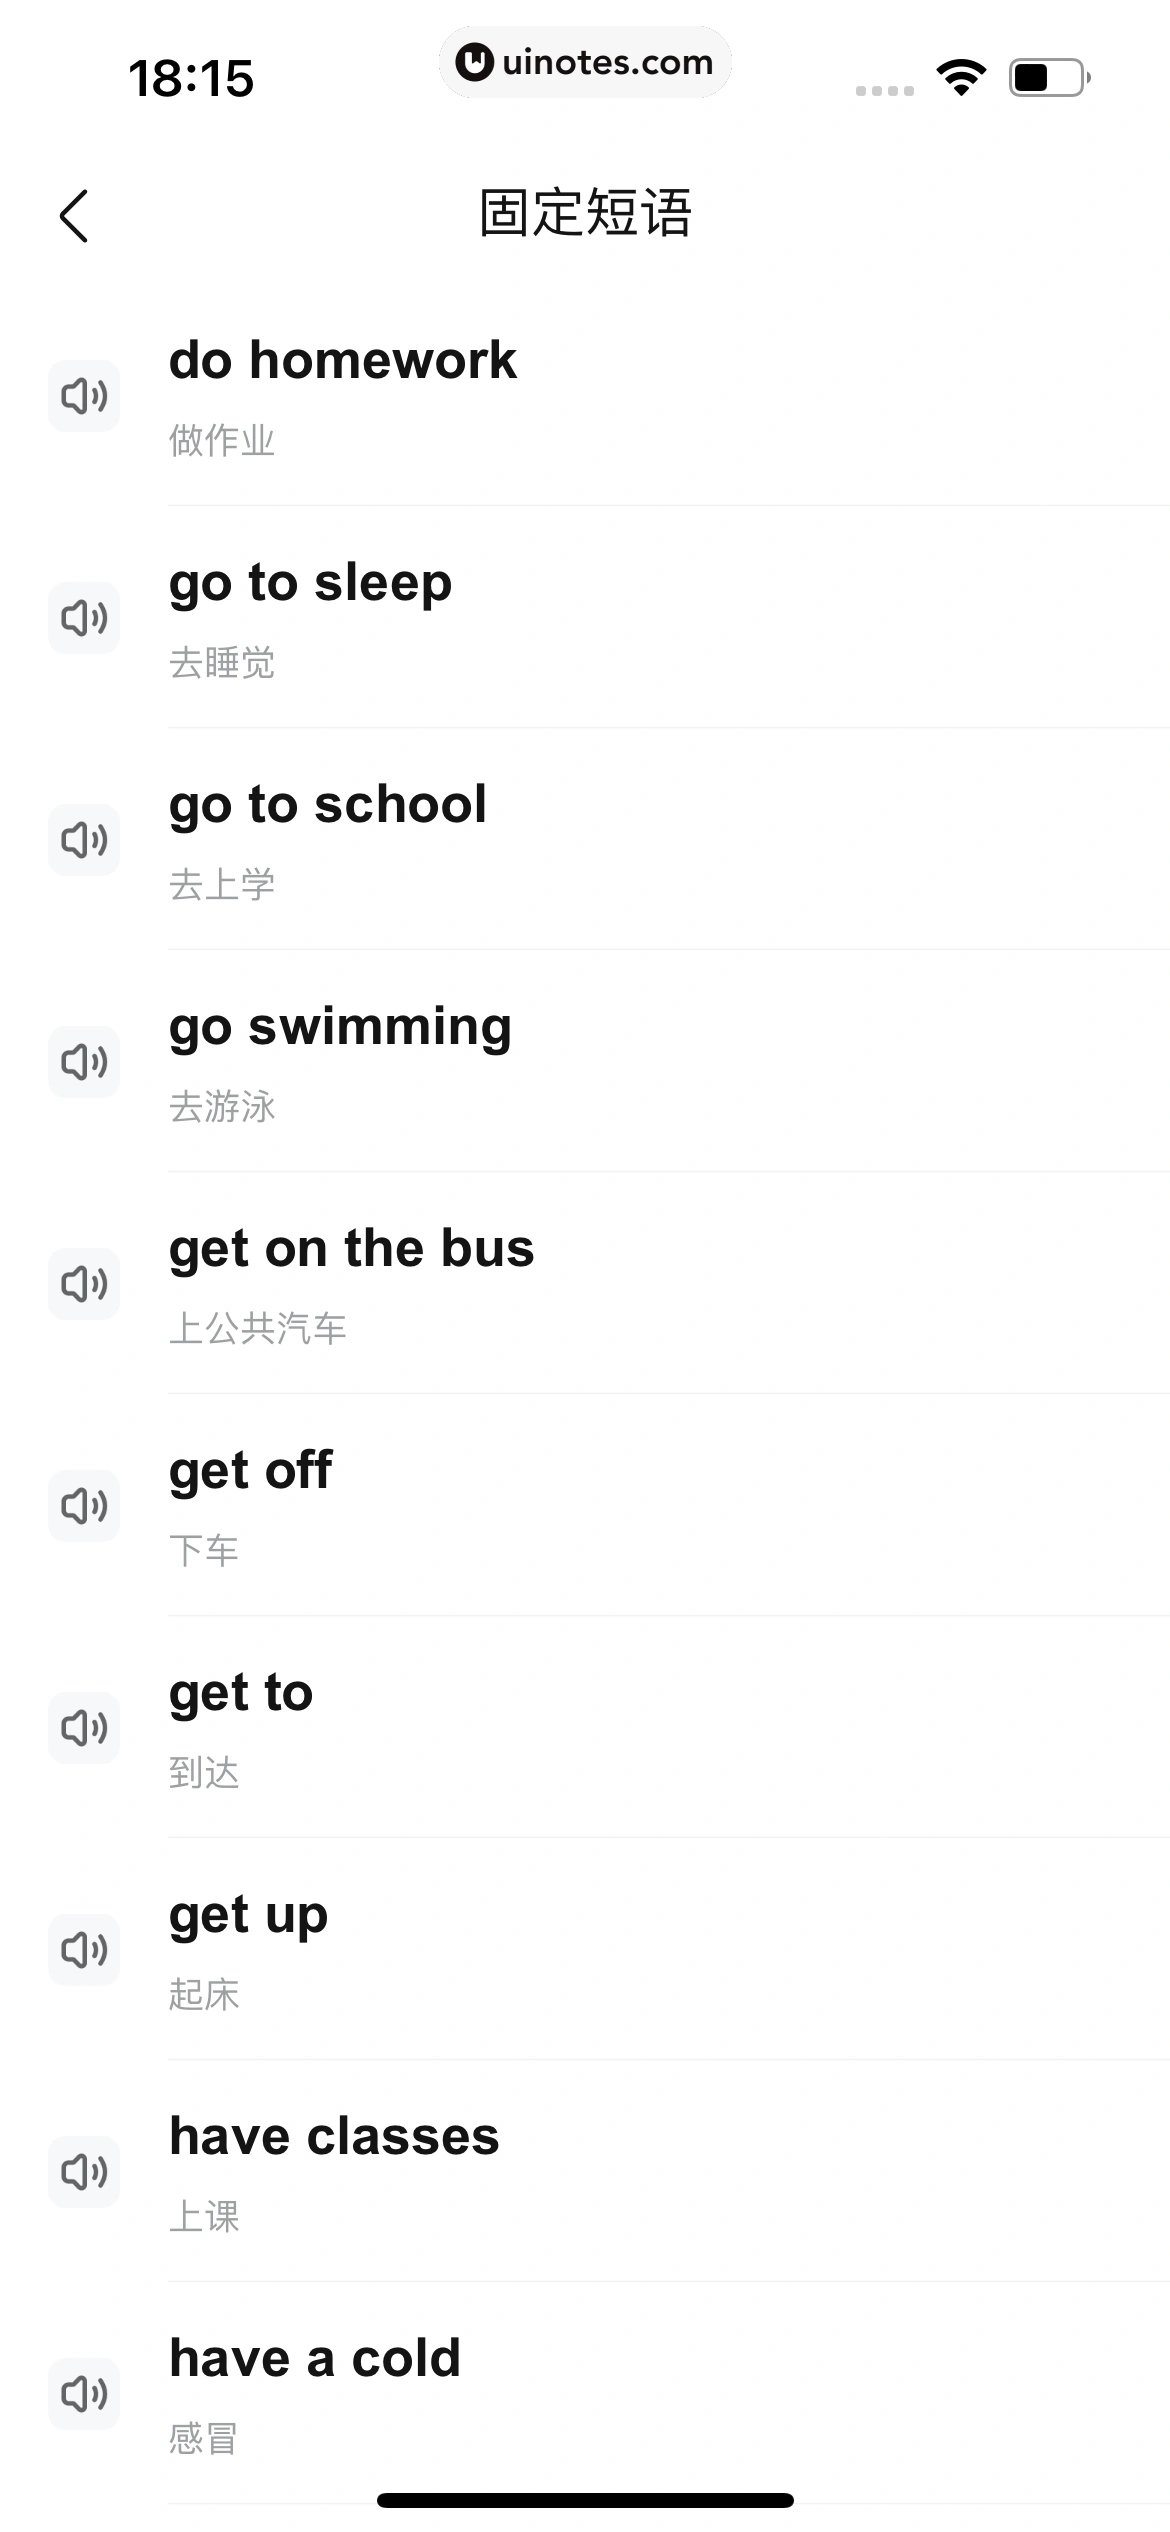This screenshot has height=2532, width=1170.
Task: Hear pronunciation of 'get up'
Action: [x=84, y=1950]
